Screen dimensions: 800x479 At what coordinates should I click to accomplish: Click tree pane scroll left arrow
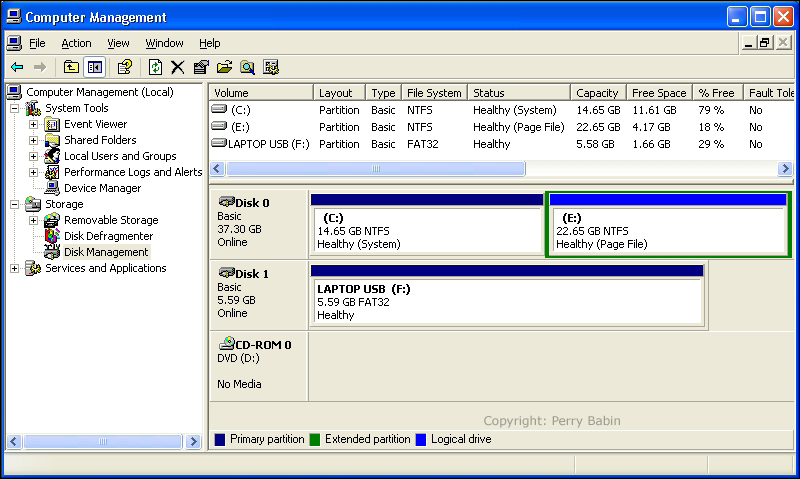14,441
